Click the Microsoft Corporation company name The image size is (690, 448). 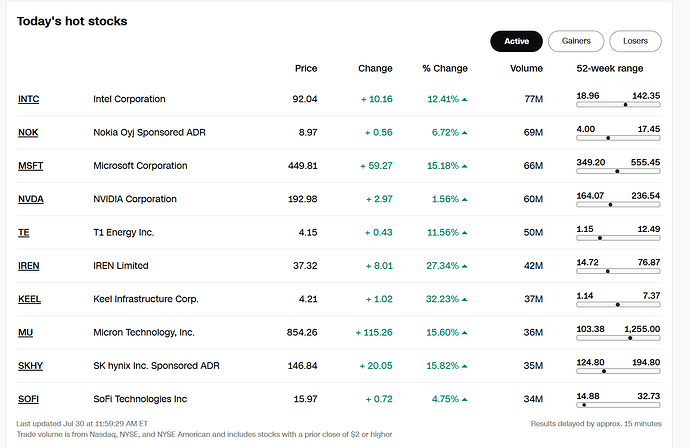coord(140,166)
